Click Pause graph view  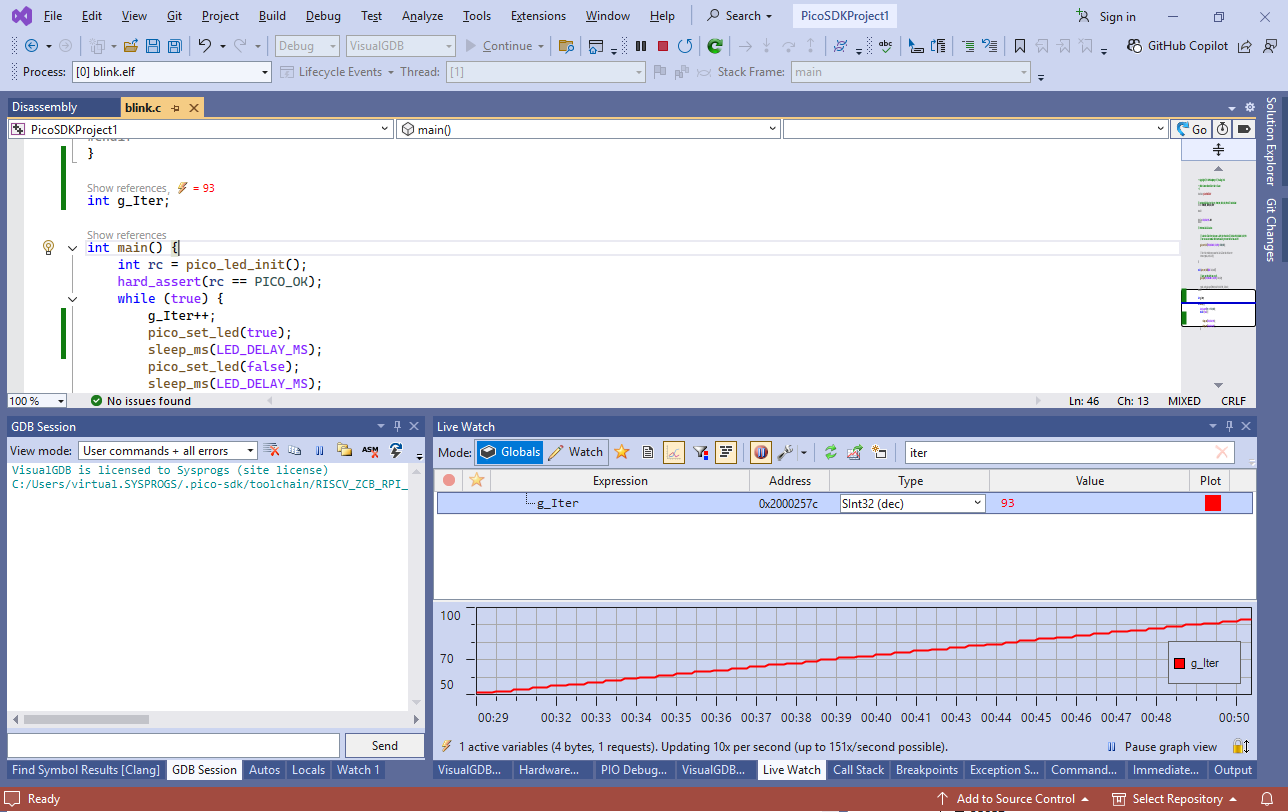1172,747
